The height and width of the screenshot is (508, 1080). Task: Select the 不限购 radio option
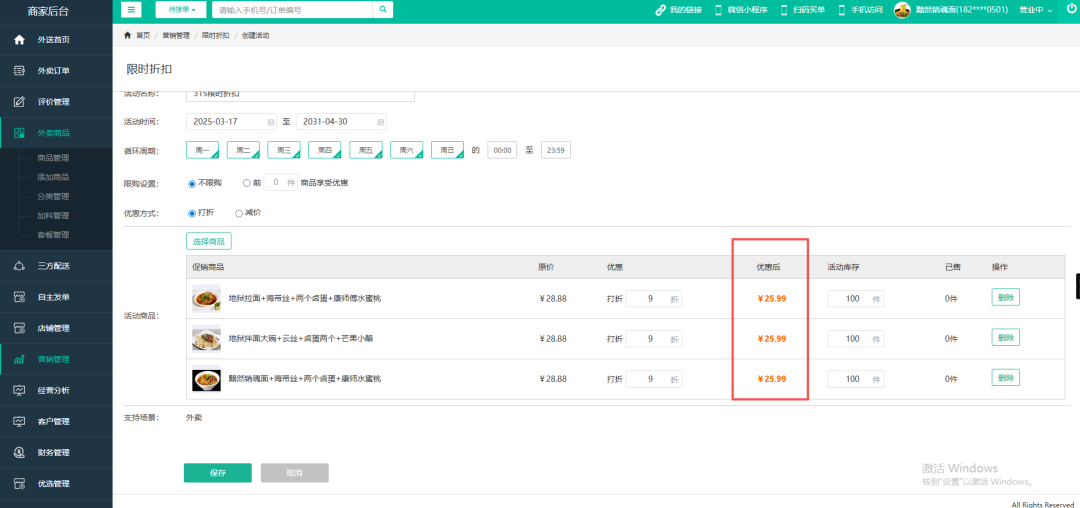tap(191, 184)
